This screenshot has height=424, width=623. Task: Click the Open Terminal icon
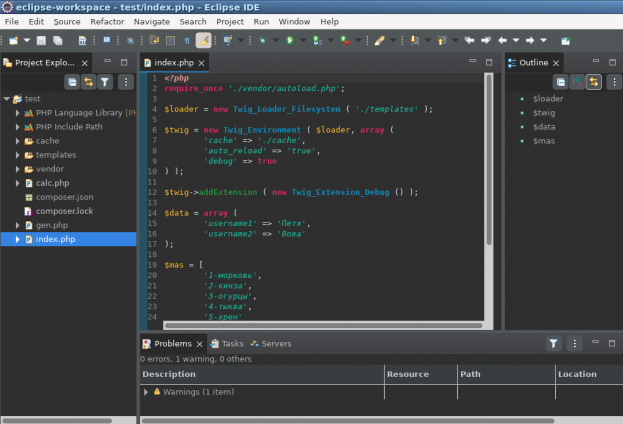106,41
